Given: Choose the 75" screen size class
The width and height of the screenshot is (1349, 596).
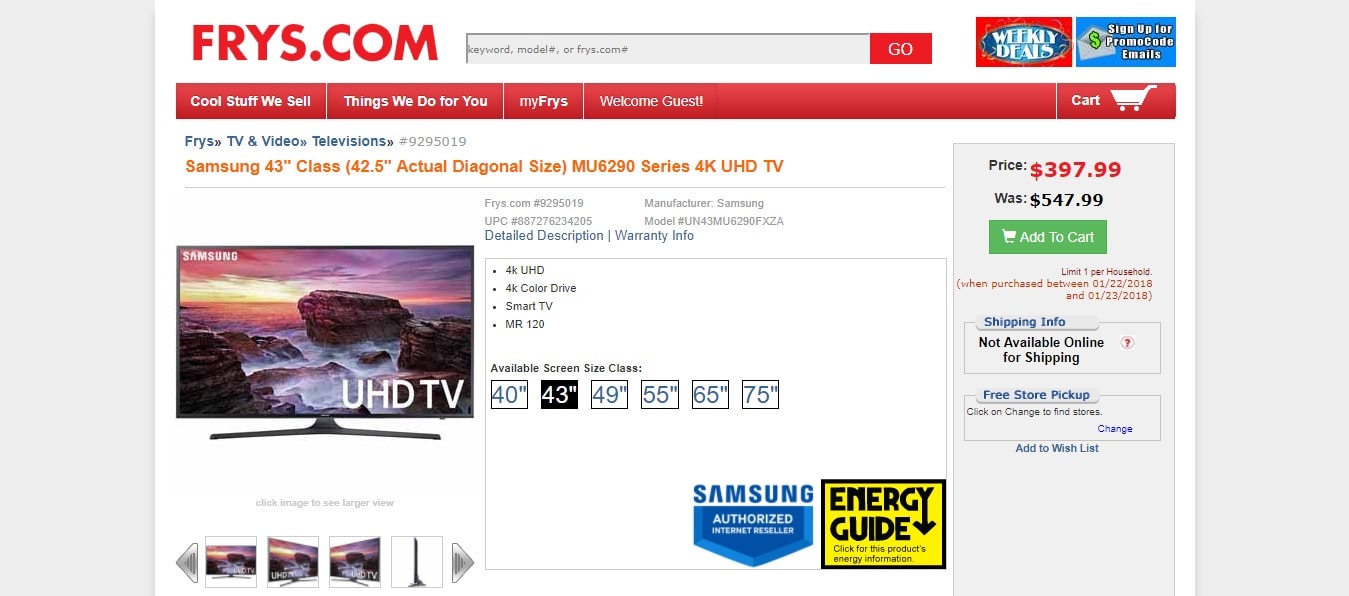Looking at the screenshot, I should [760, 395].
